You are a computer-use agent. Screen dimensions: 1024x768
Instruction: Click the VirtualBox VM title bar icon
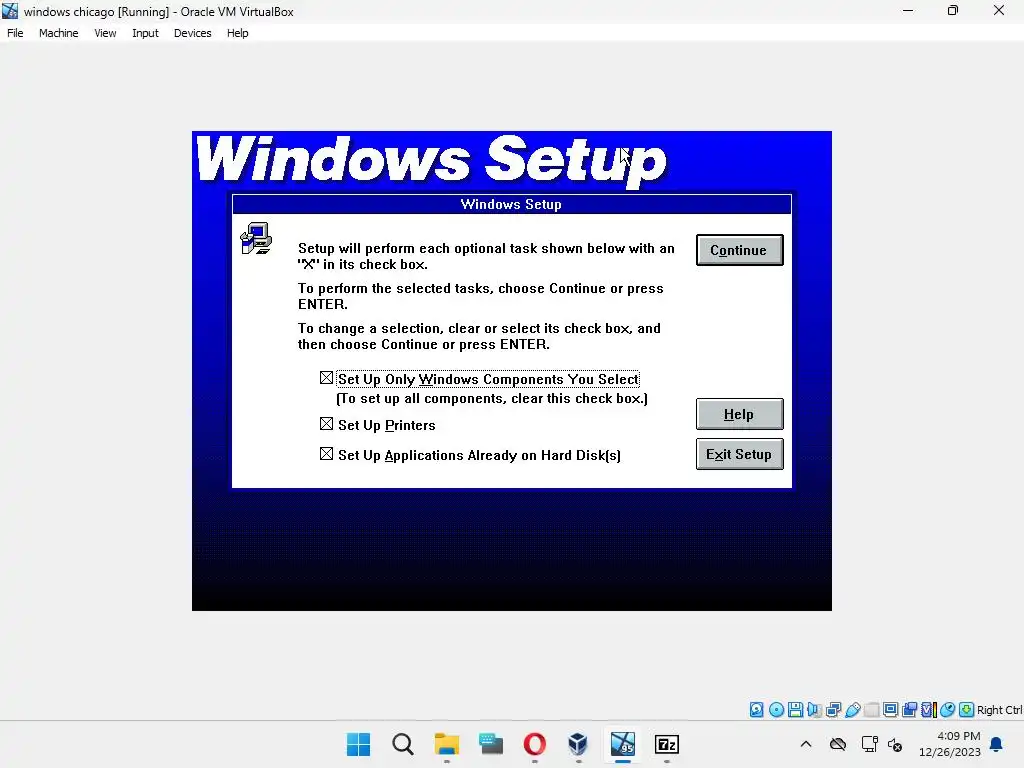point(10,11)
